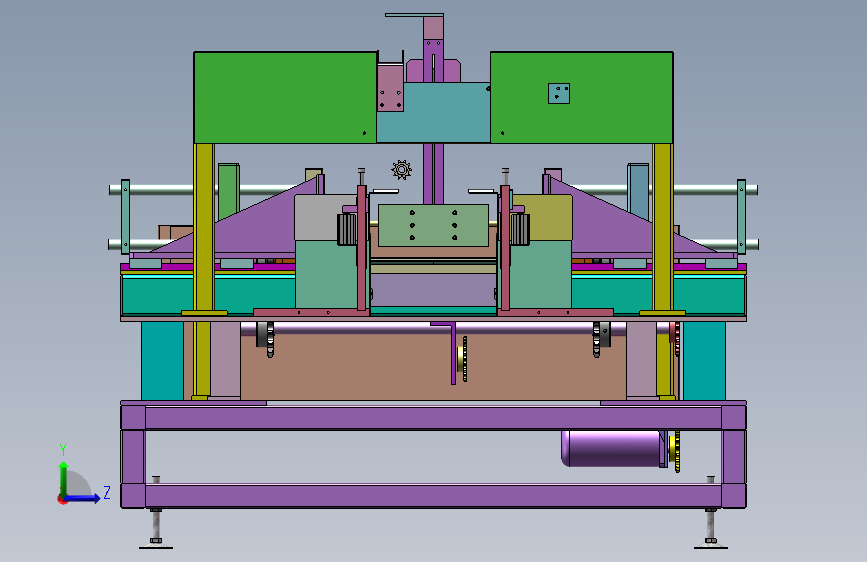Select the left teal support column
867x562 pixels.
(162, 361)
